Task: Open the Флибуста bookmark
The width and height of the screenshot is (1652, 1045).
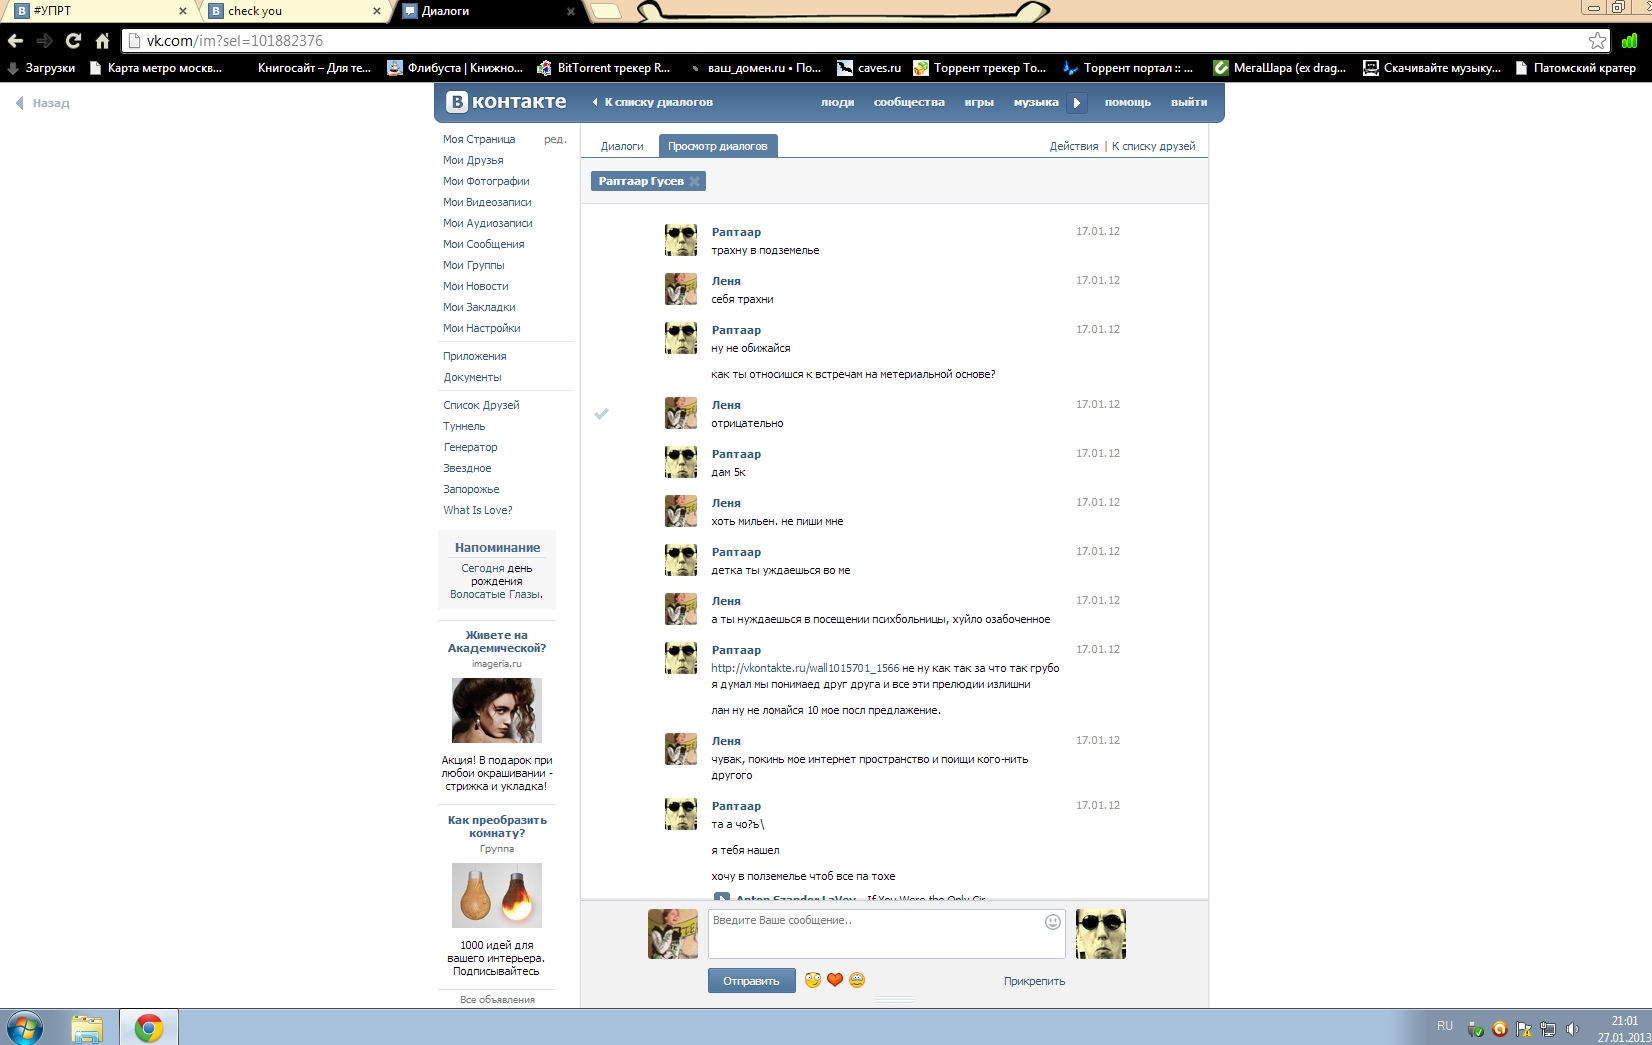Action: [x=455, y=68]
